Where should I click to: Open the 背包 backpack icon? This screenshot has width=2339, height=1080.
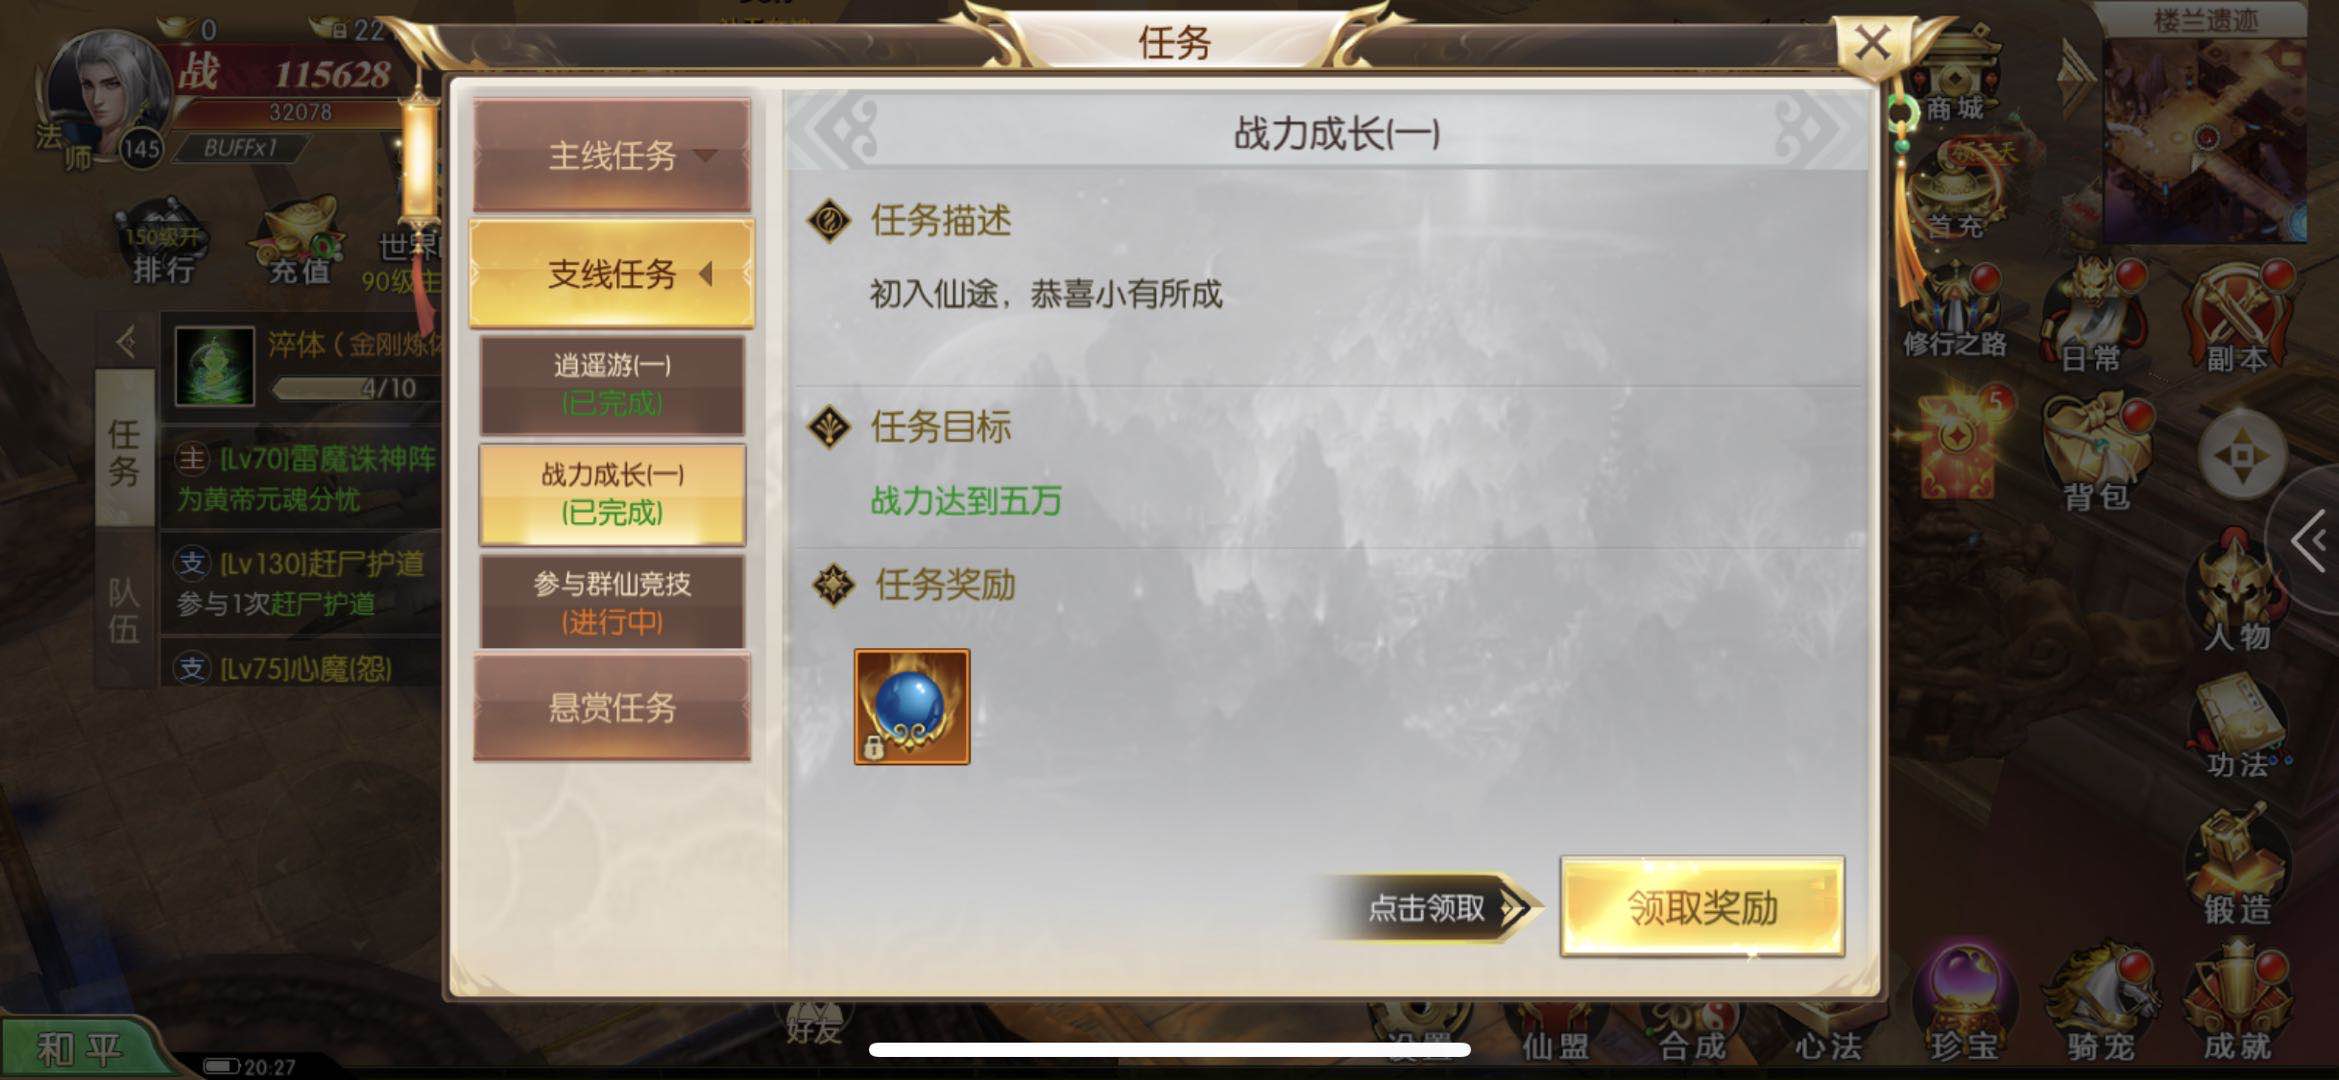click(x=2096, y=455)
